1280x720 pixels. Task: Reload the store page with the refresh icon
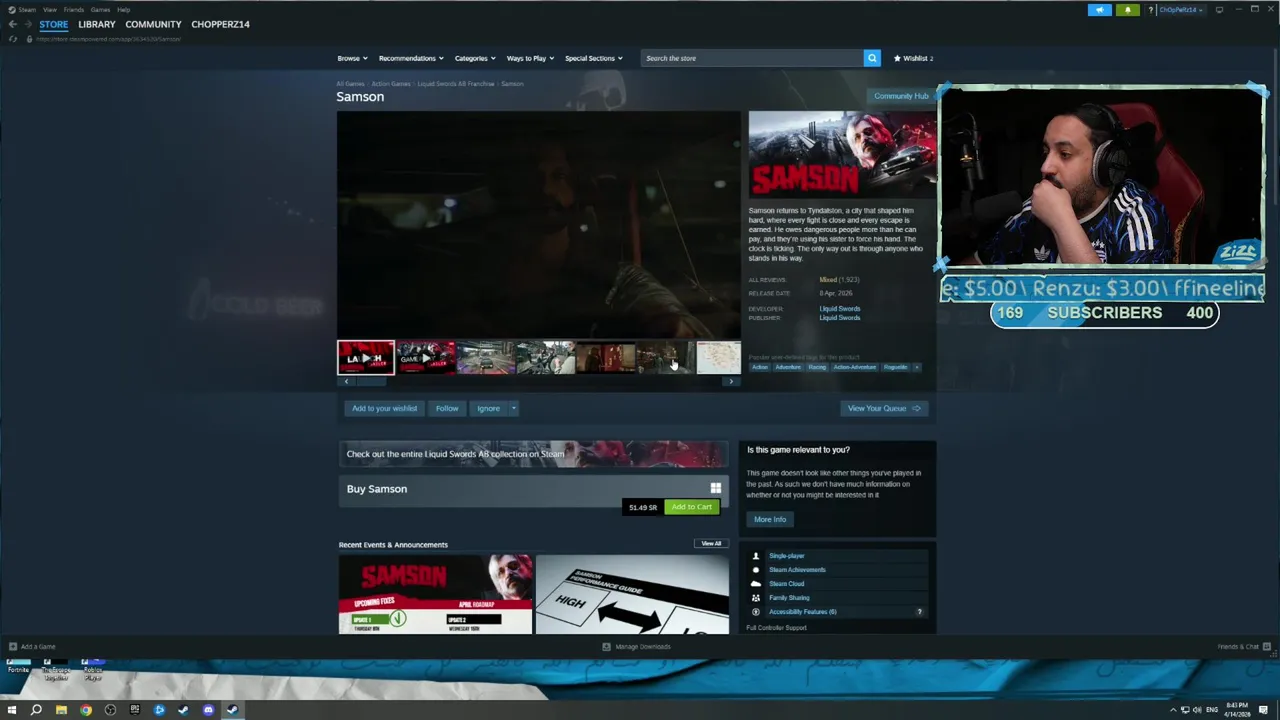[13, 39]
